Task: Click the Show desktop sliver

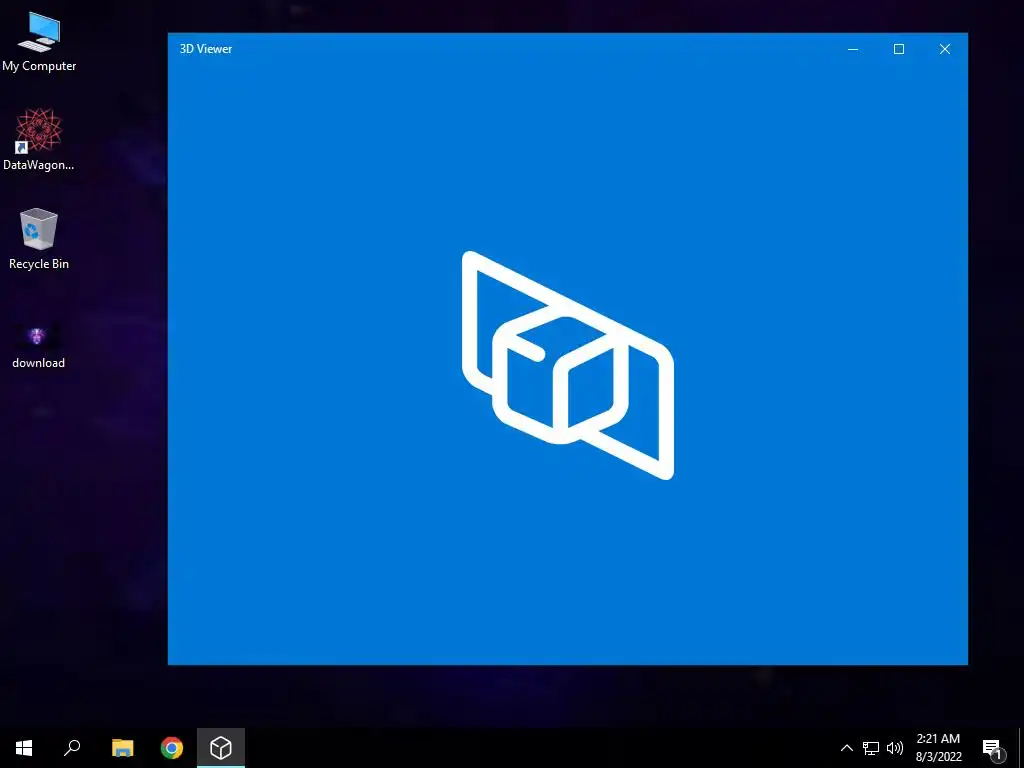Action: coord(1021,748)
